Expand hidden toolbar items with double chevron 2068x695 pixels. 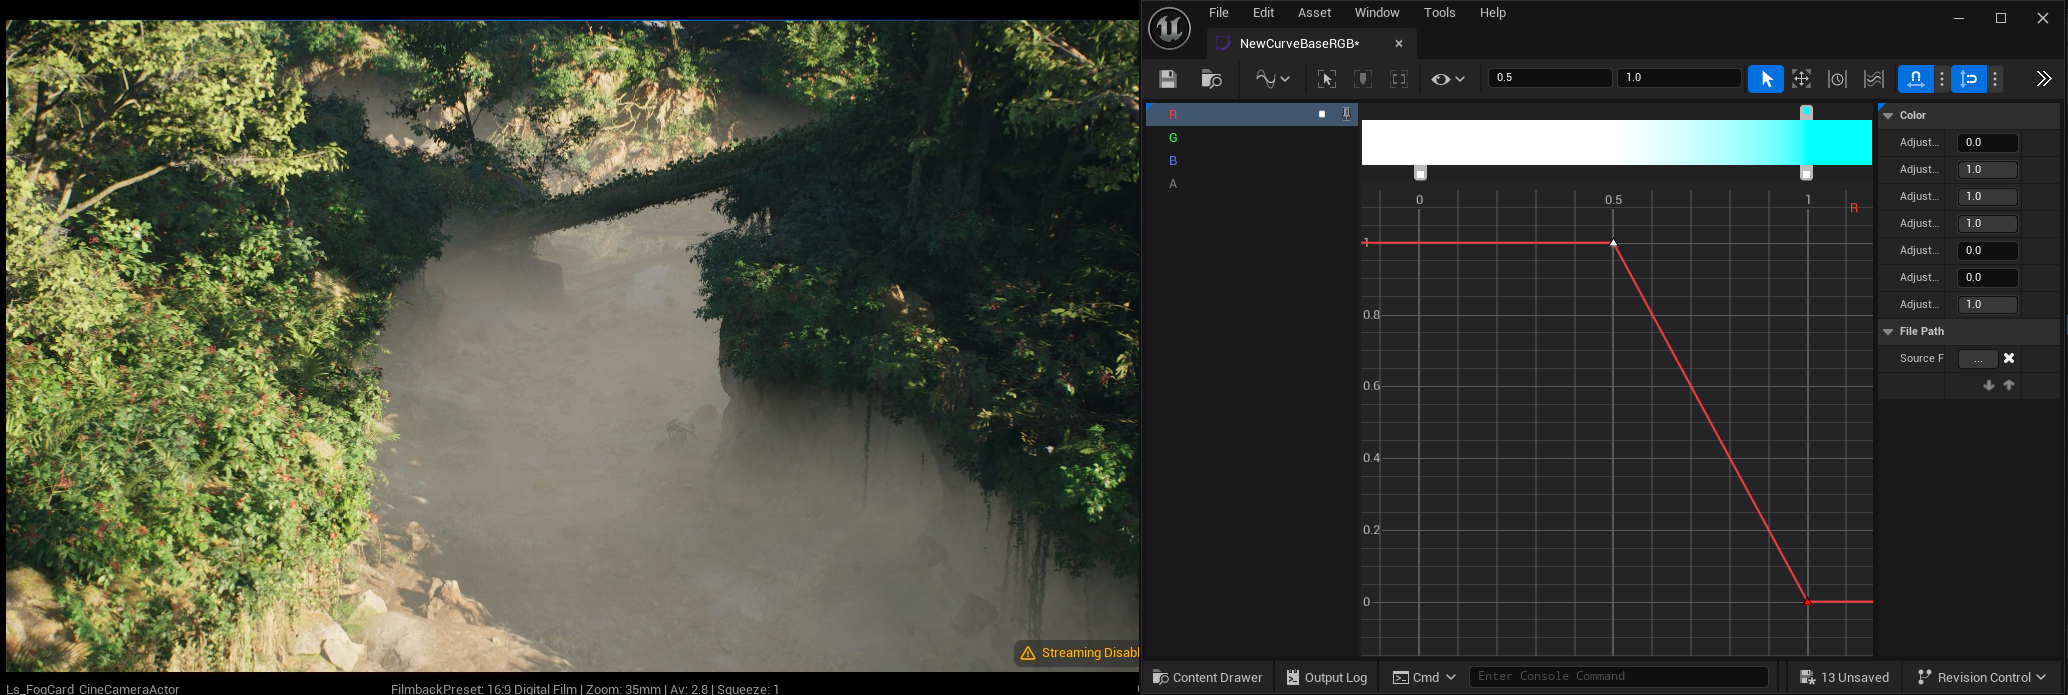pos(2043,79)
